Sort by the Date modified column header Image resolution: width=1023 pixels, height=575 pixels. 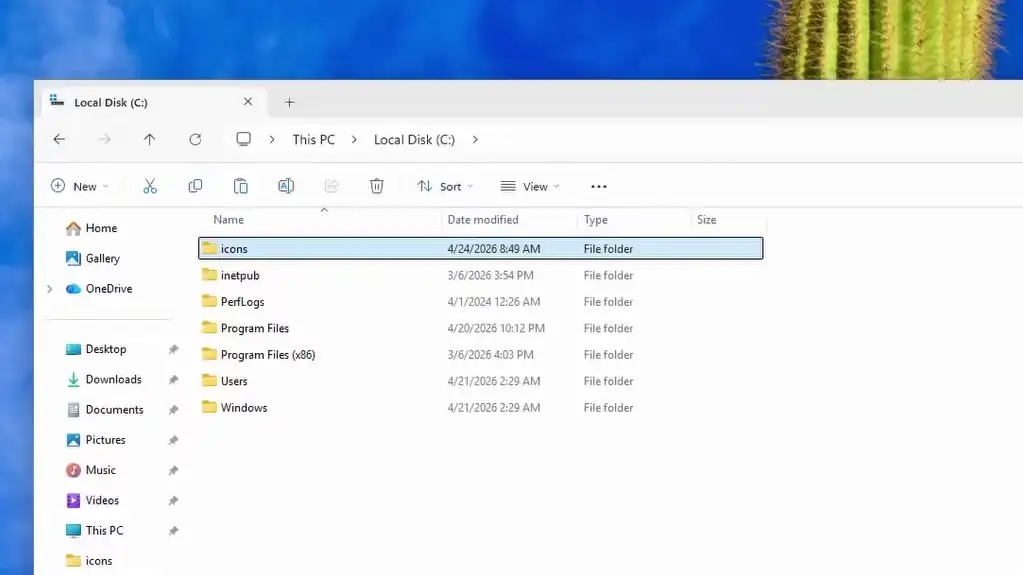(x=483, y=220)
